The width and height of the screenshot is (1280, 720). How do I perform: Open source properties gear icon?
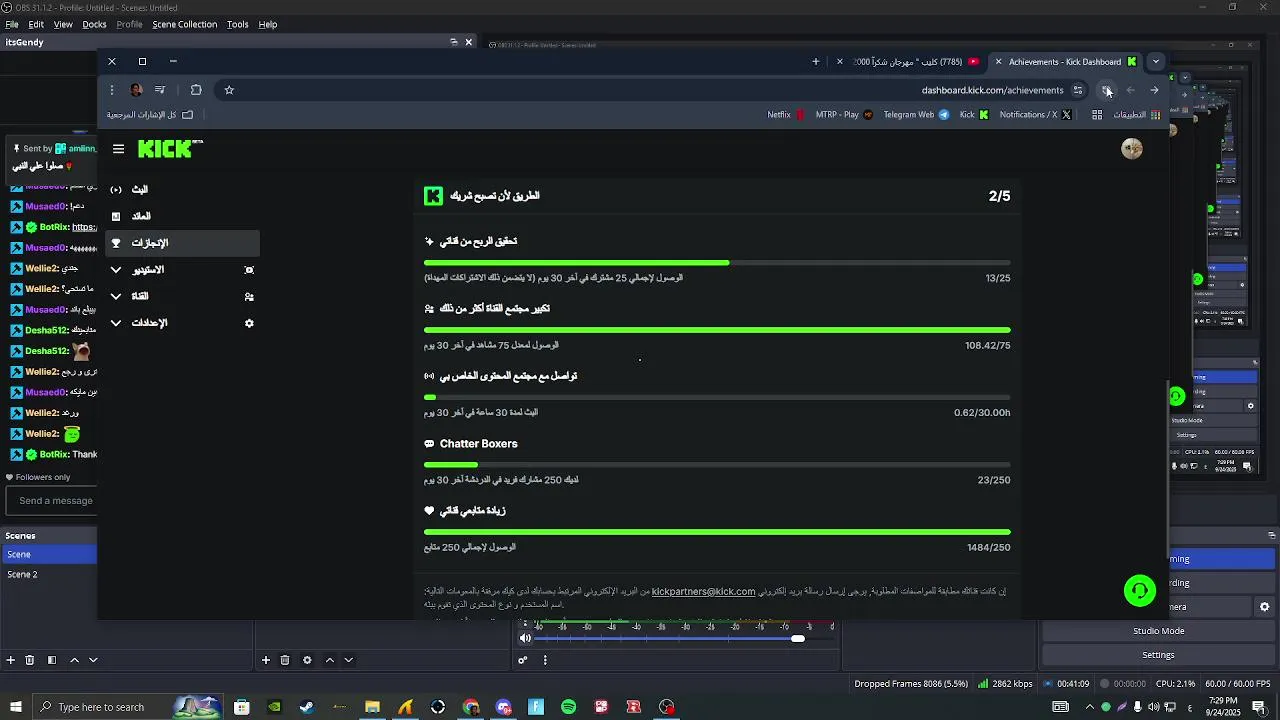[307, 660]
